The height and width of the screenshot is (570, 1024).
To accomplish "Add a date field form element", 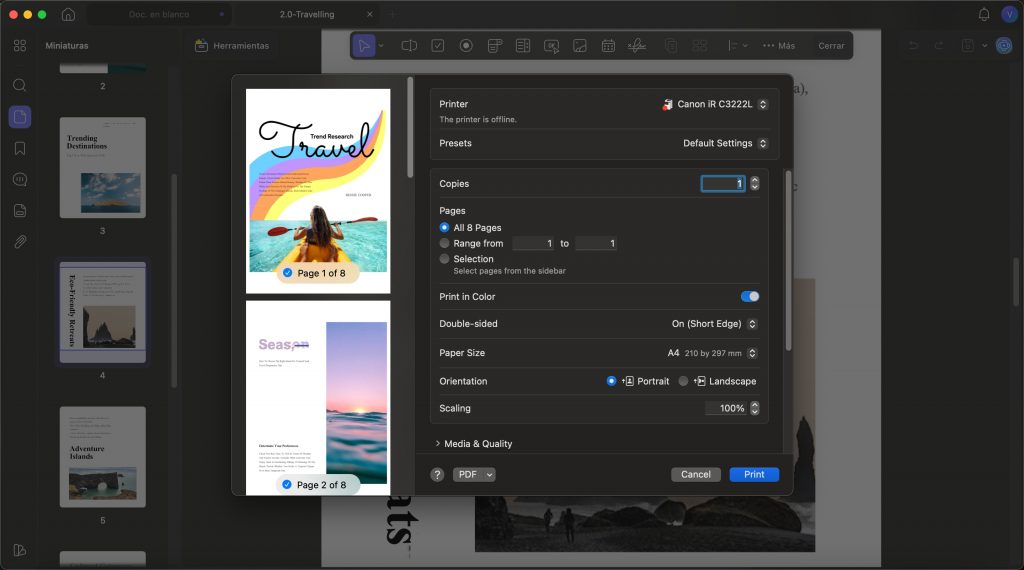I will click(x=608, y=46).
